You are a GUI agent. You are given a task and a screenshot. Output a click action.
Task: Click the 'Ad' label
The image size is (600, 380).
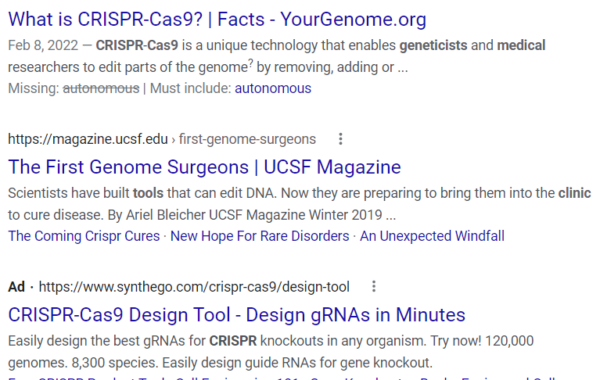click(x=16, y=287)
